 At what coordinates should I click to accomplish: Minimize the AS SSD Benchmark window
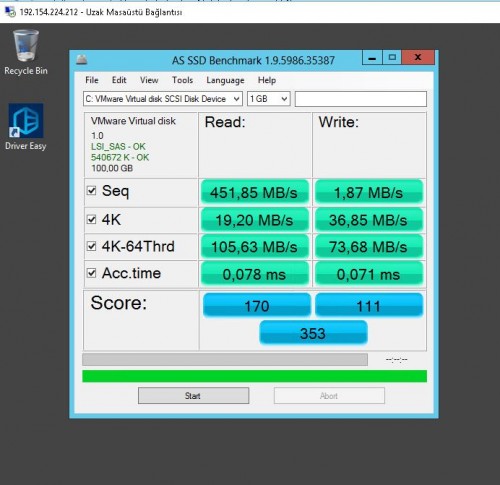372,58
